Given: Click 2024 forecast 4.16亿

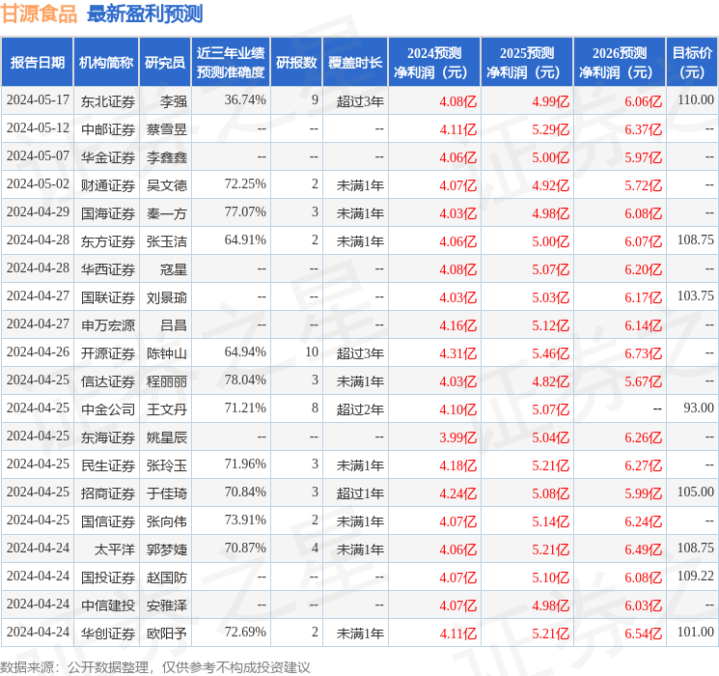Looking at the screenshot, I should (x=458, y=326).
